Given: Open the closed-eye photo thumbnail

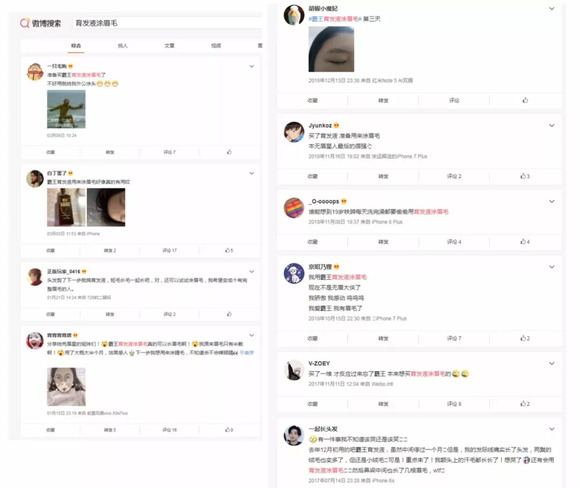Looking at the screenshot, I should pyautogui.click(x=331, y=49).
